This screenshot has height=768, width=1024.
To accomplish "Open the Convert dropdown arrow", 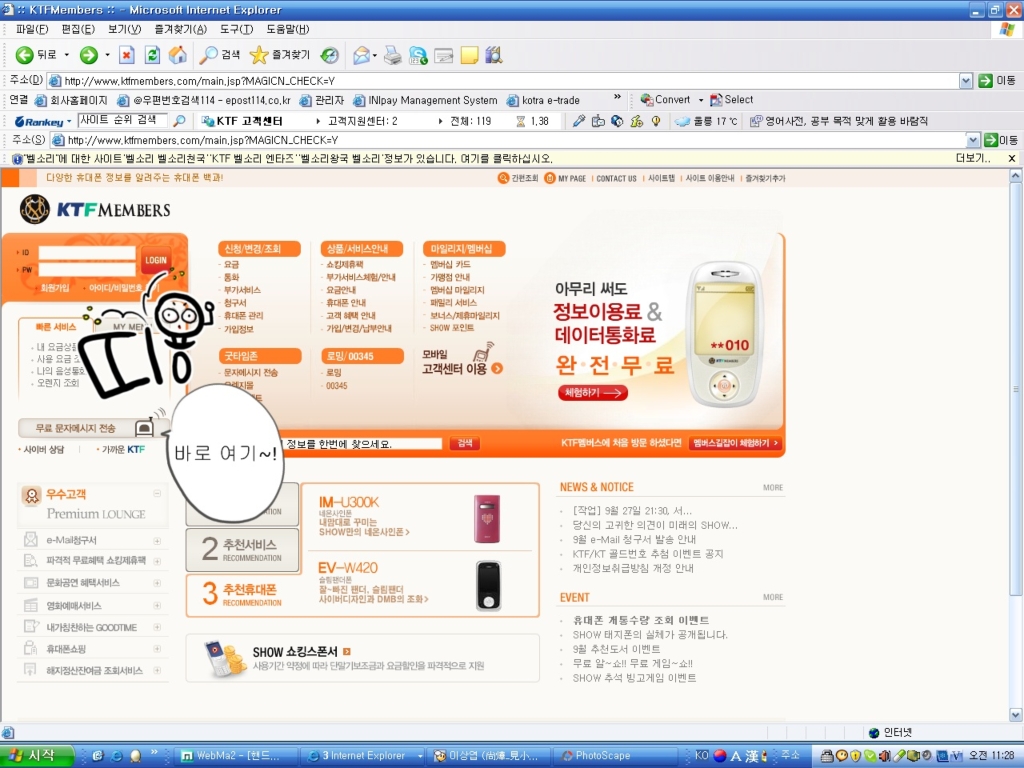I will click(x=701, y=100).
